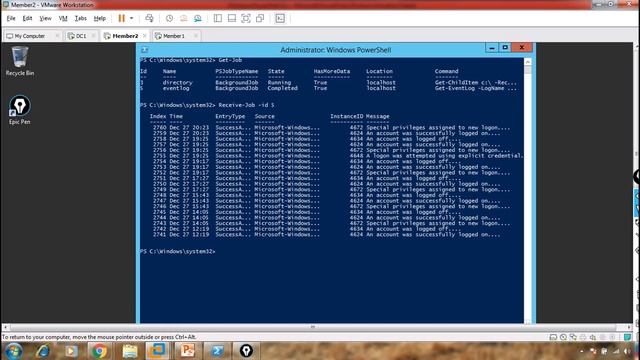Open the Windows Start menu
The width and height of the screenshot is (640, 360).
13,351
